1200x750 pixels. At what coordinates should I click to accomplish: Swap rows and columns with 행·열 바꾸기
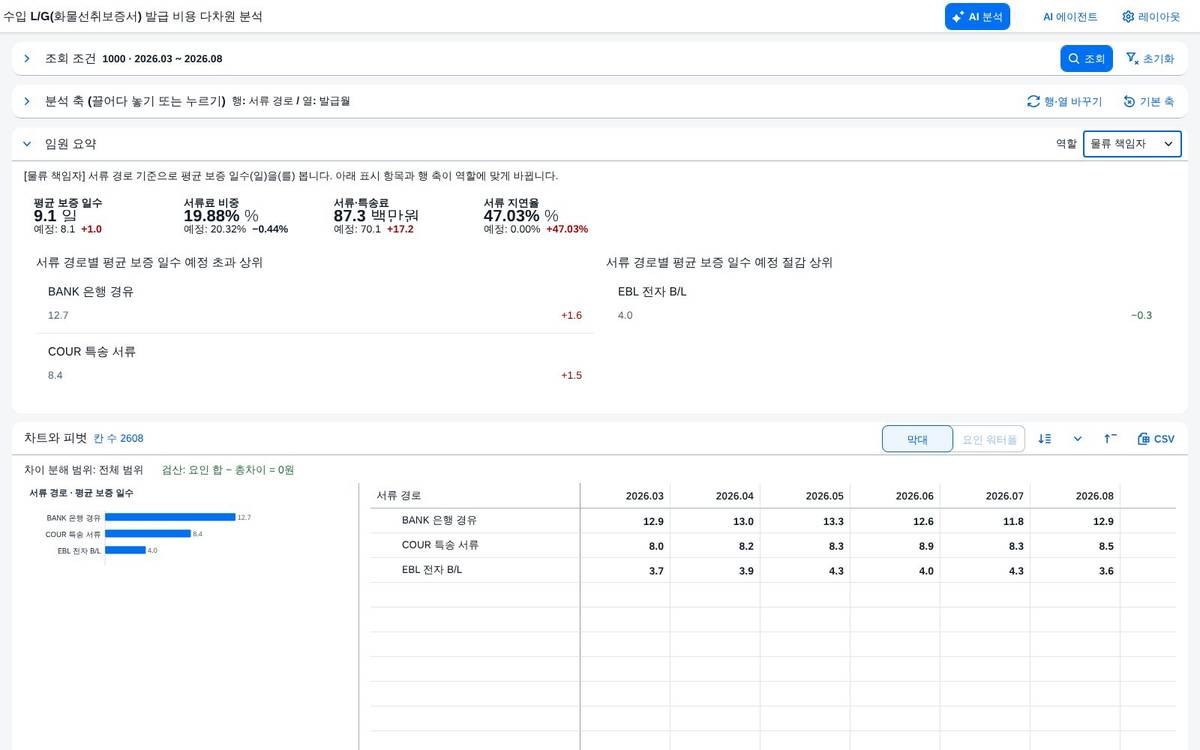point(1064,101)
